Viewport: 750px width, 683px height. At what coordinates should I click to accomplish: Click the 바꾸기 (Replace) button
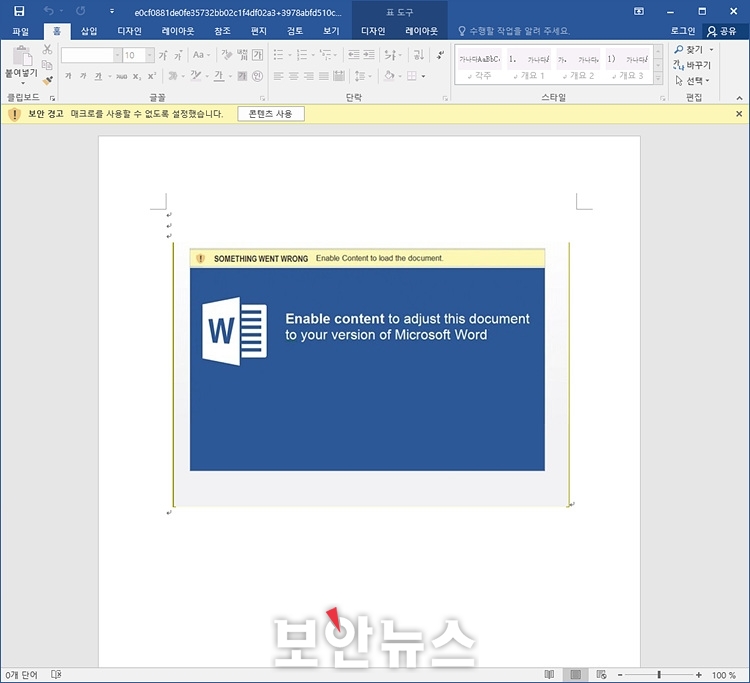pos(692,65)
